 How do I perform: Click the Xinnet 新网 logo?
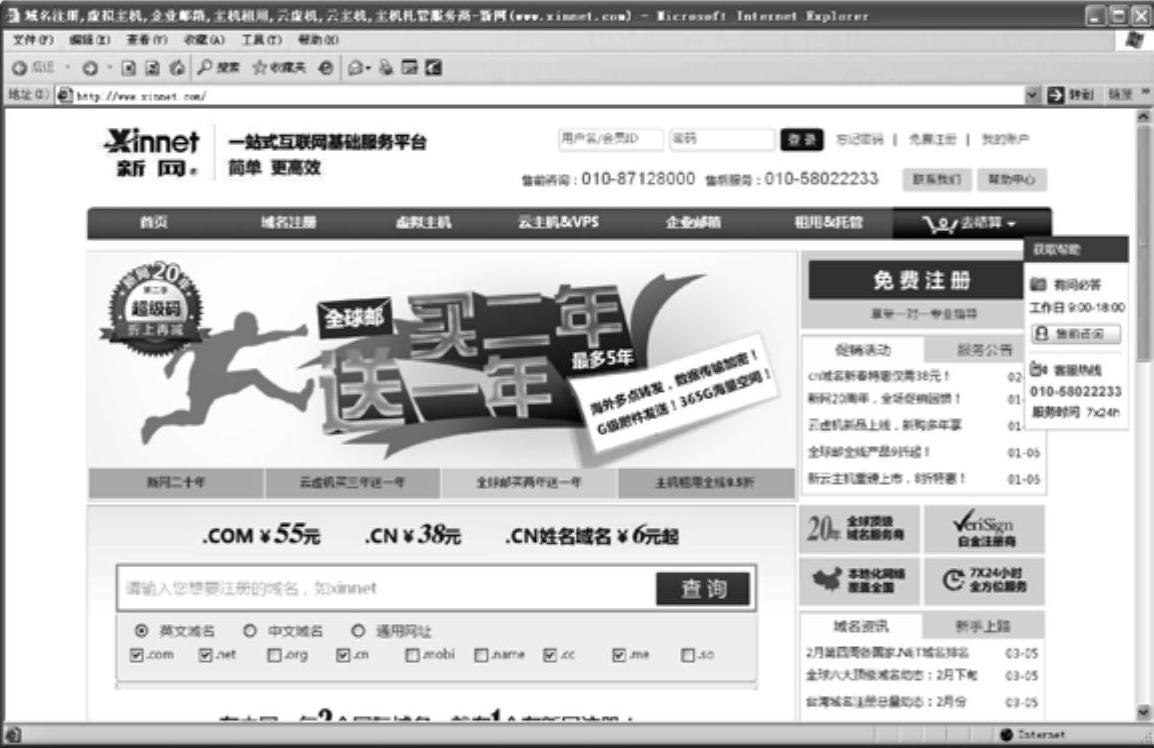(x=152, y=152)
